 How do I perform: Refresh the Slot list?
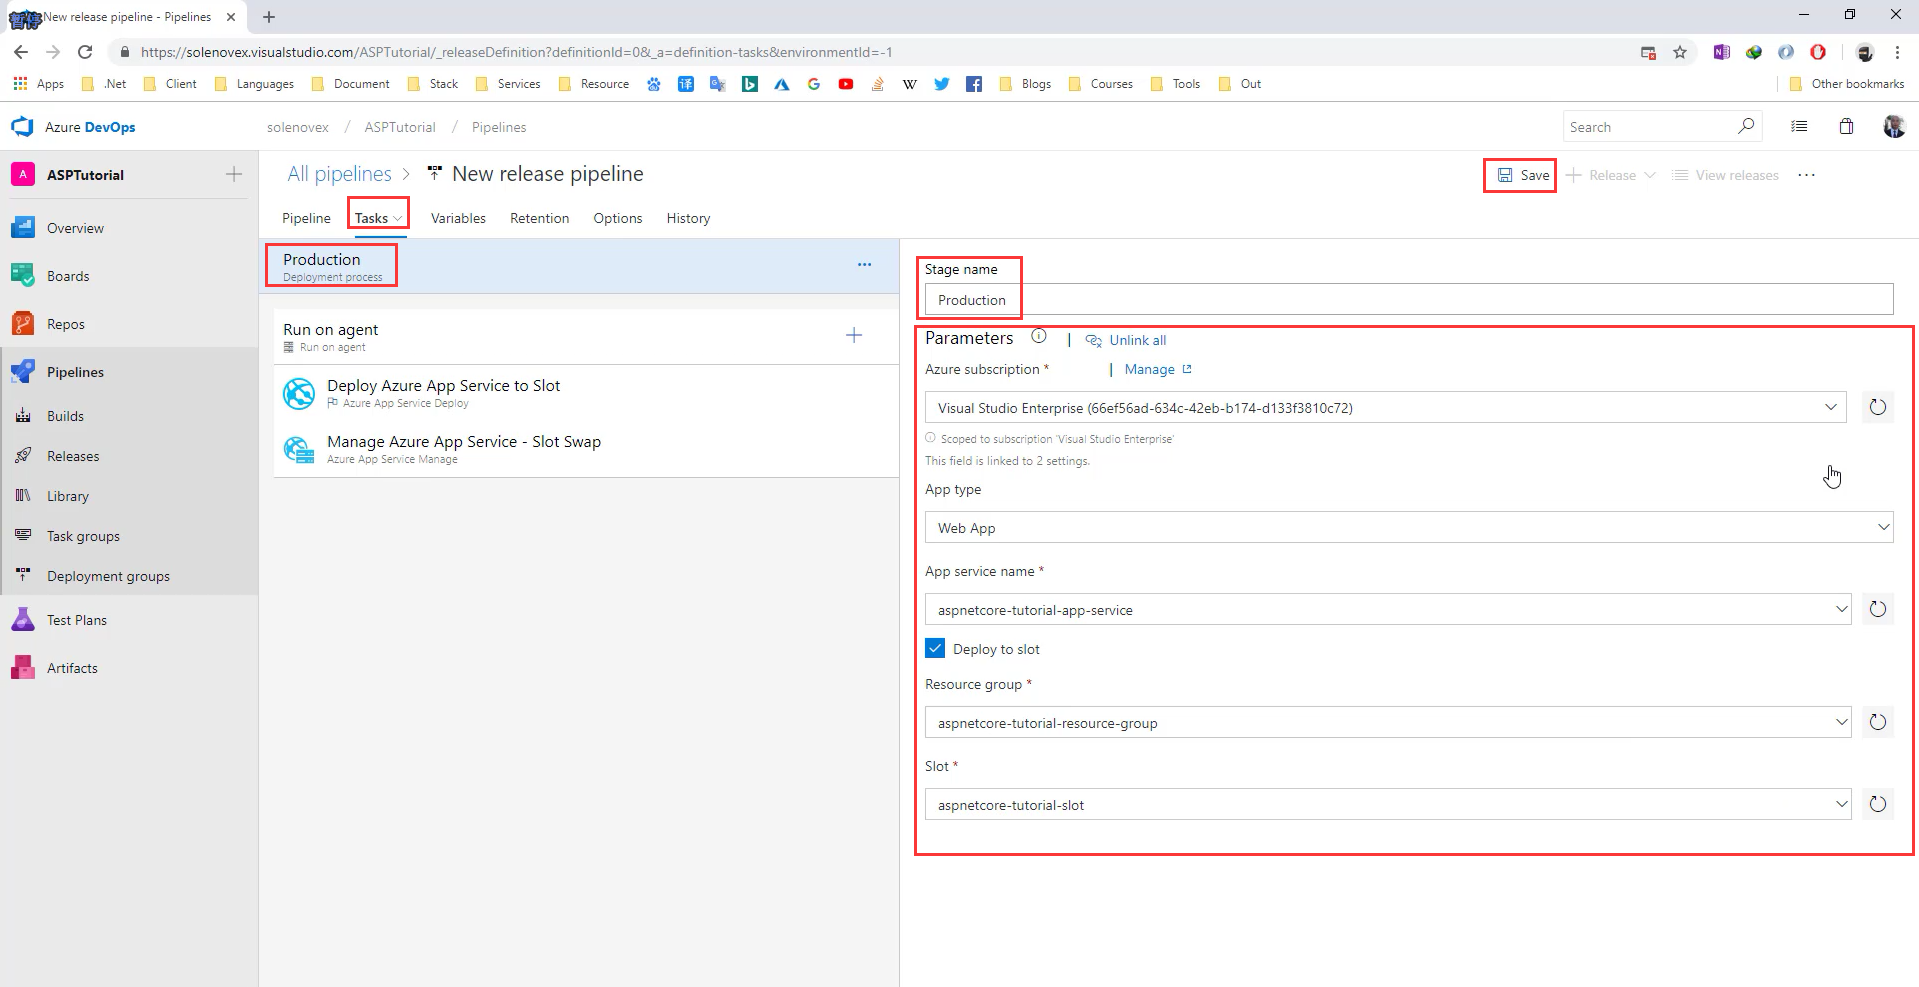[x=1878, y=804]
